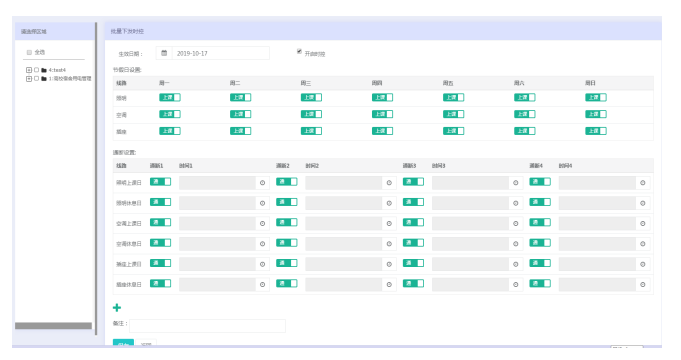Switch off 通断3 for 插座上课日
Image resolution: width=681 pixels, height=360 pixels.
pyautogui.click(x=413, y=263)
